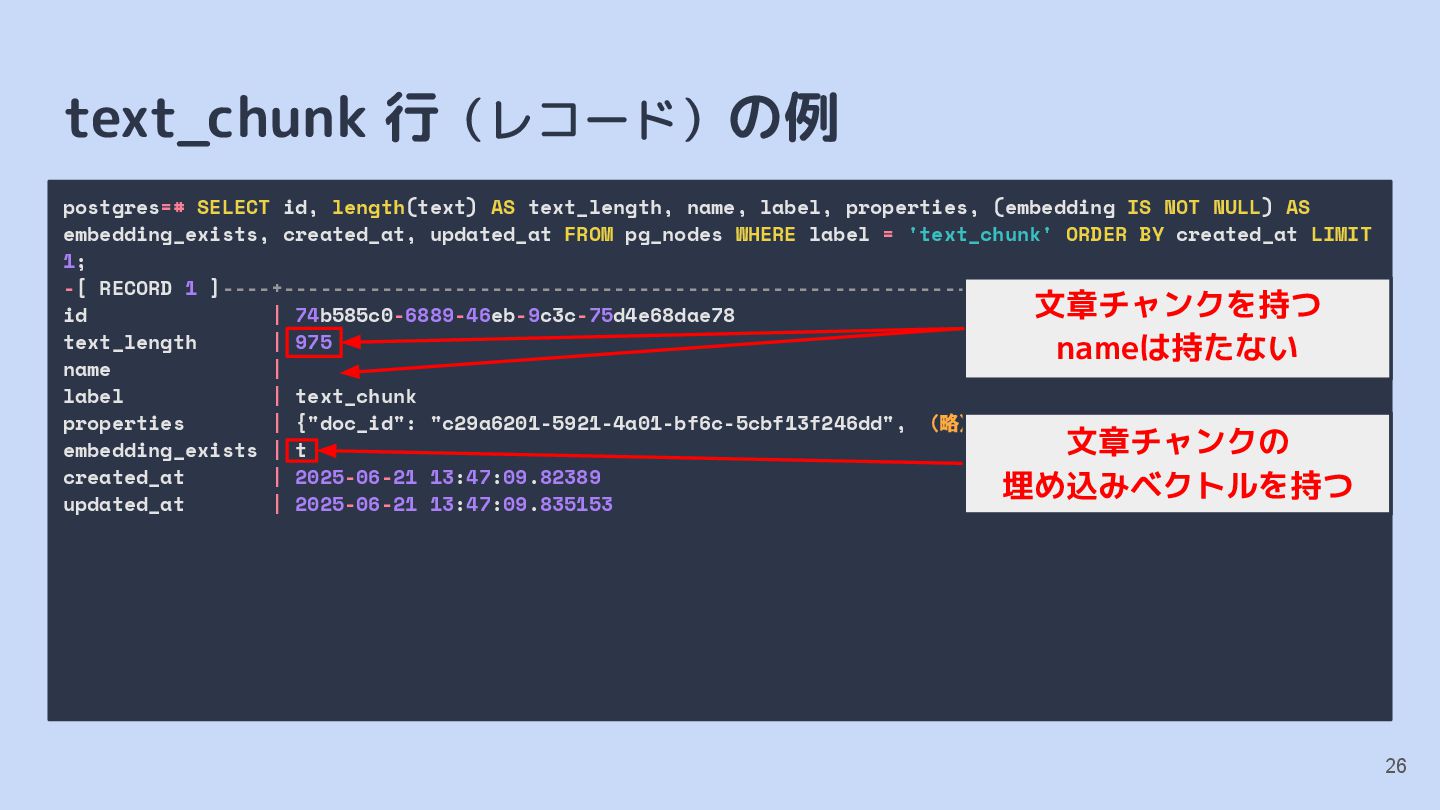Click the "IS NOT NULL" keywords in query
Viewport: 1440px width, 810px height.
(1194, 207)
